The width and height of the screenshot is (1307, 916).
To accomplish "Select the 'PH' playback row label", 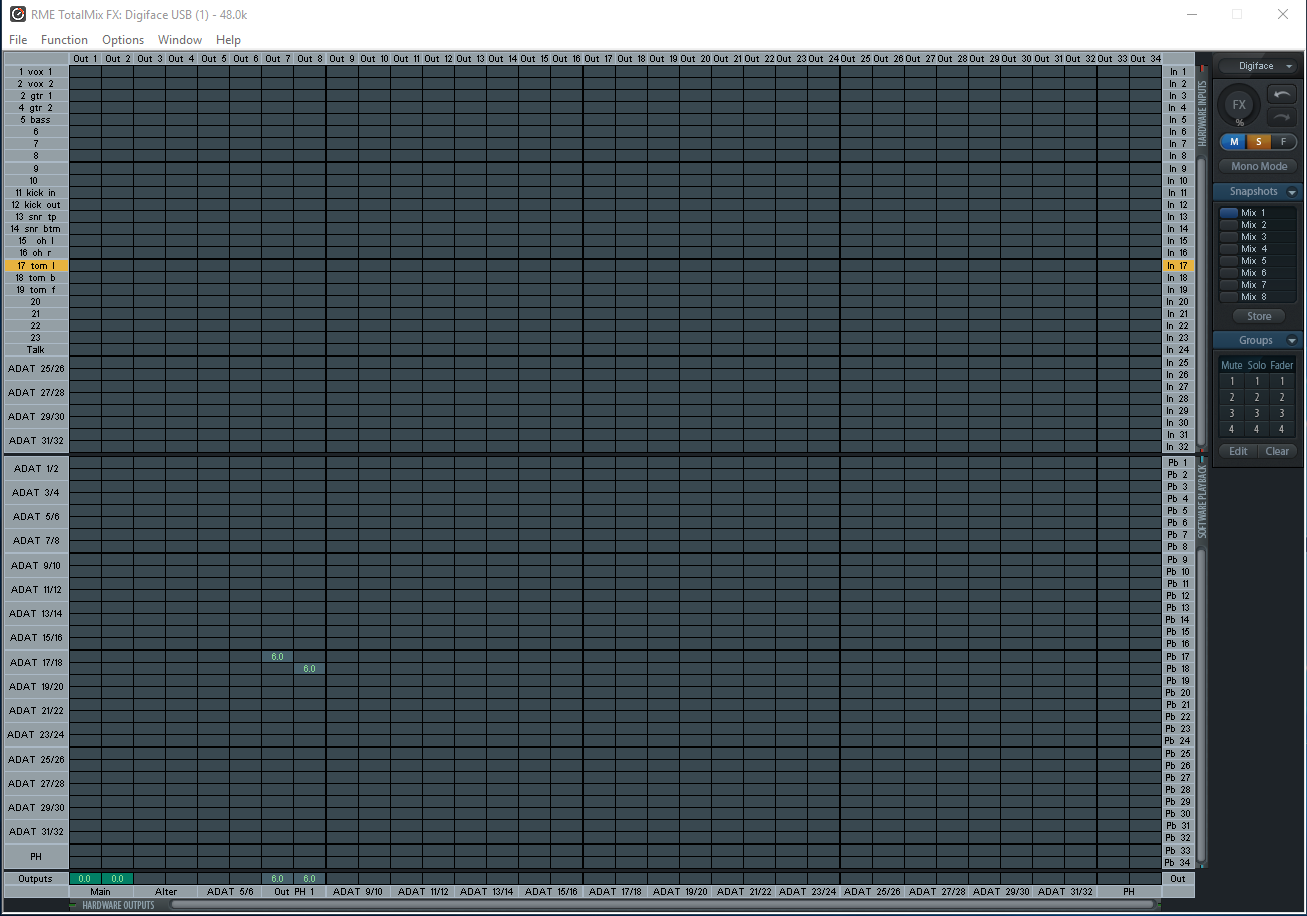I will point(36,857).
